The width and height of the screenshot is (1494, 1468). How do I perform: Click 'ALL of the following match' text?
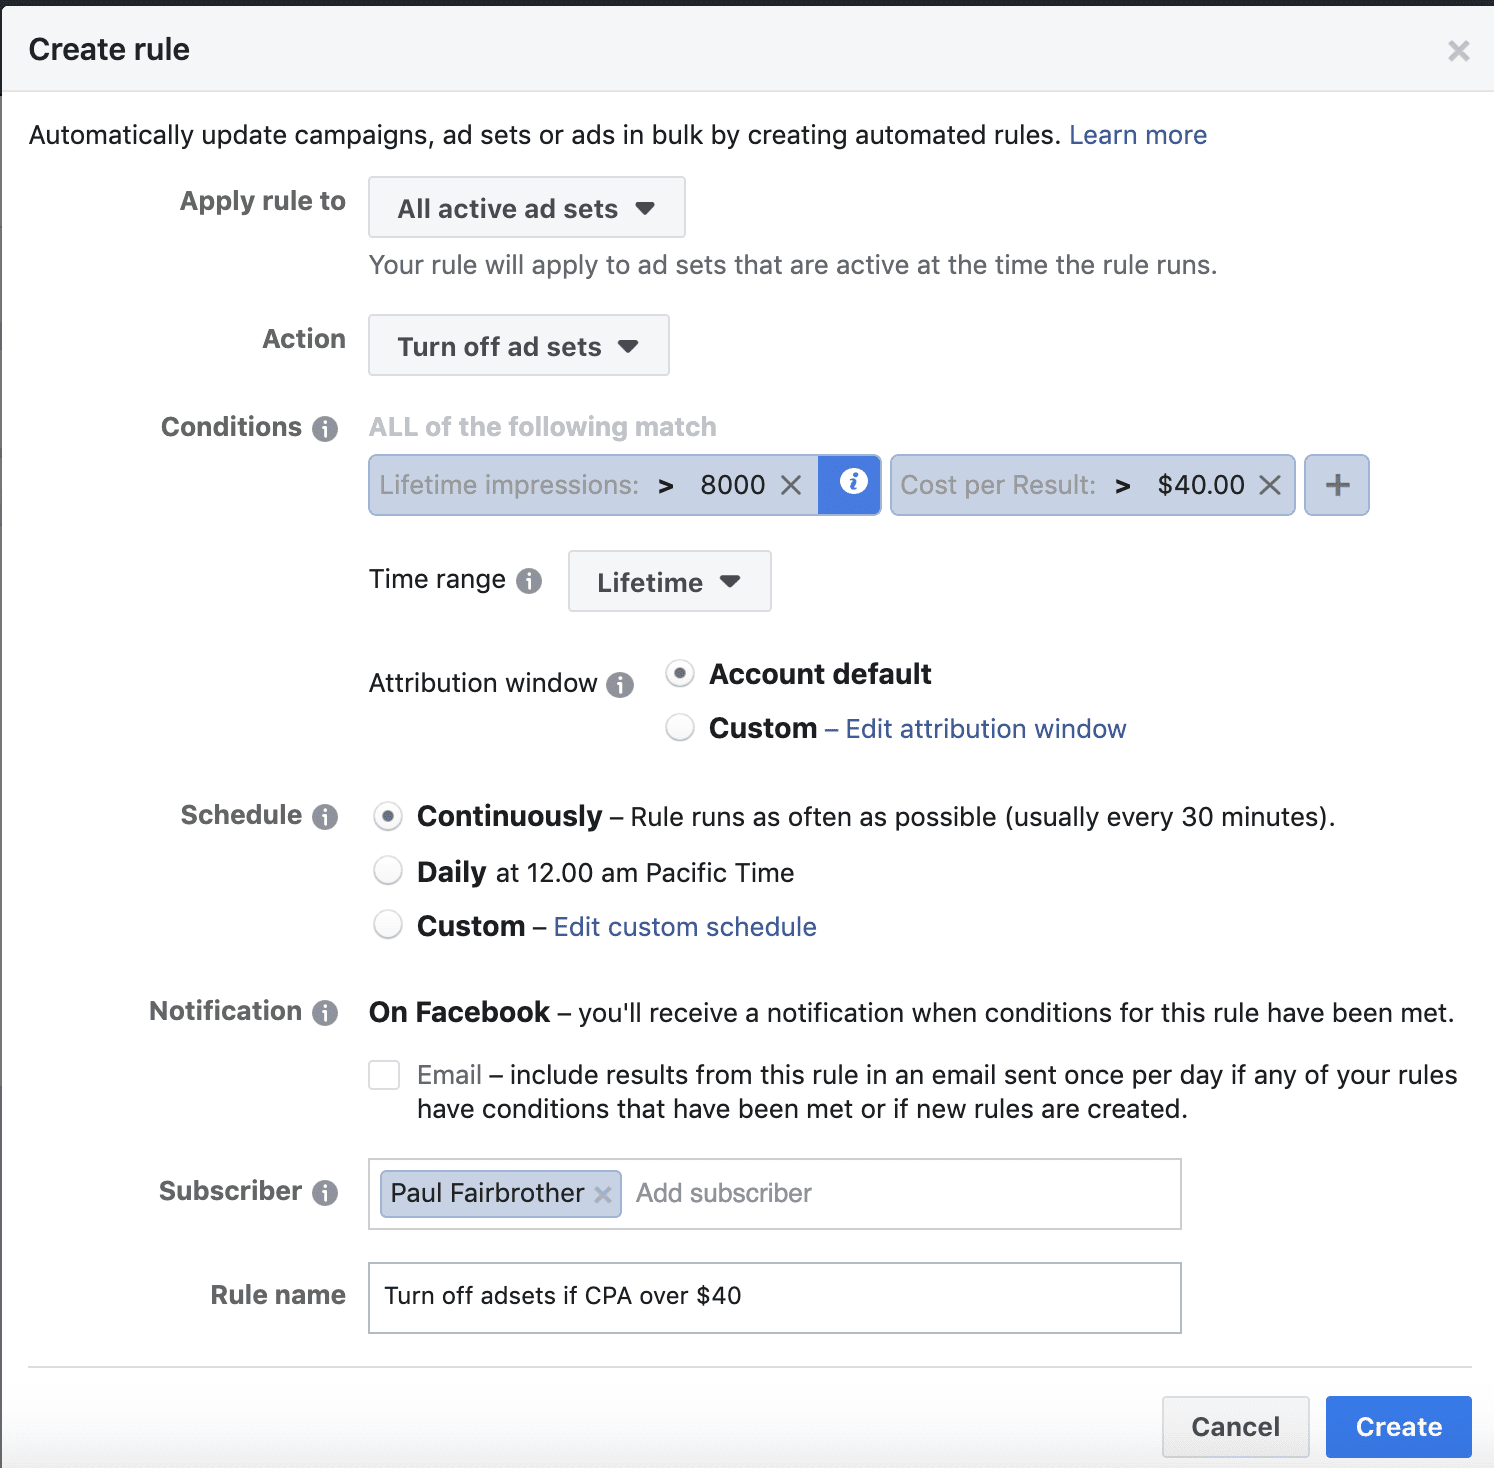[x=543, y=427]
